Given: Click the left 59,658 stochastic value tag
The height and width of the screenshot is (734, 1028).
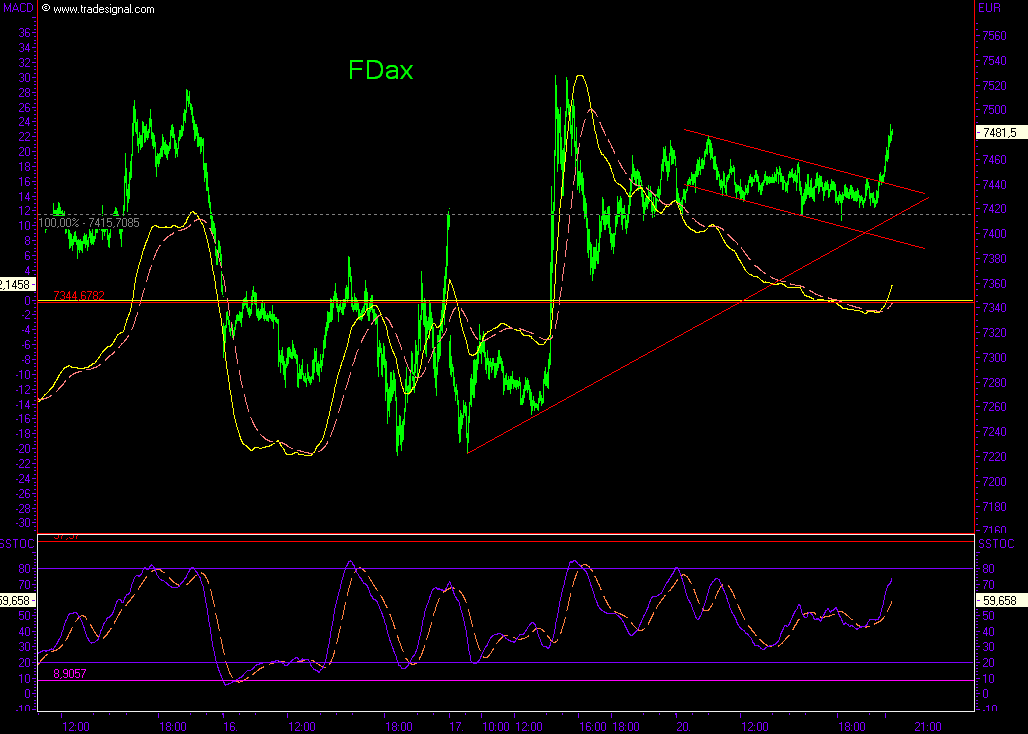Looking at the screenshot, I should (x=17, y=600).
